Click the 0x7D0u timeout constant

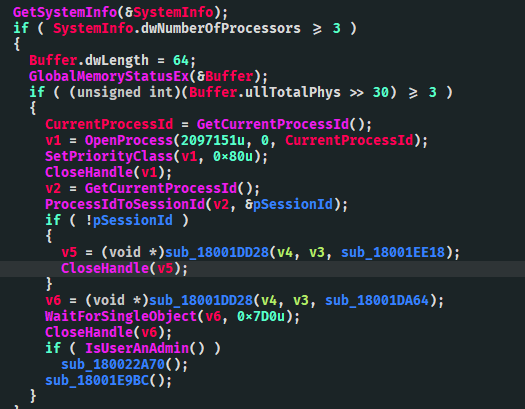point(261,316)
